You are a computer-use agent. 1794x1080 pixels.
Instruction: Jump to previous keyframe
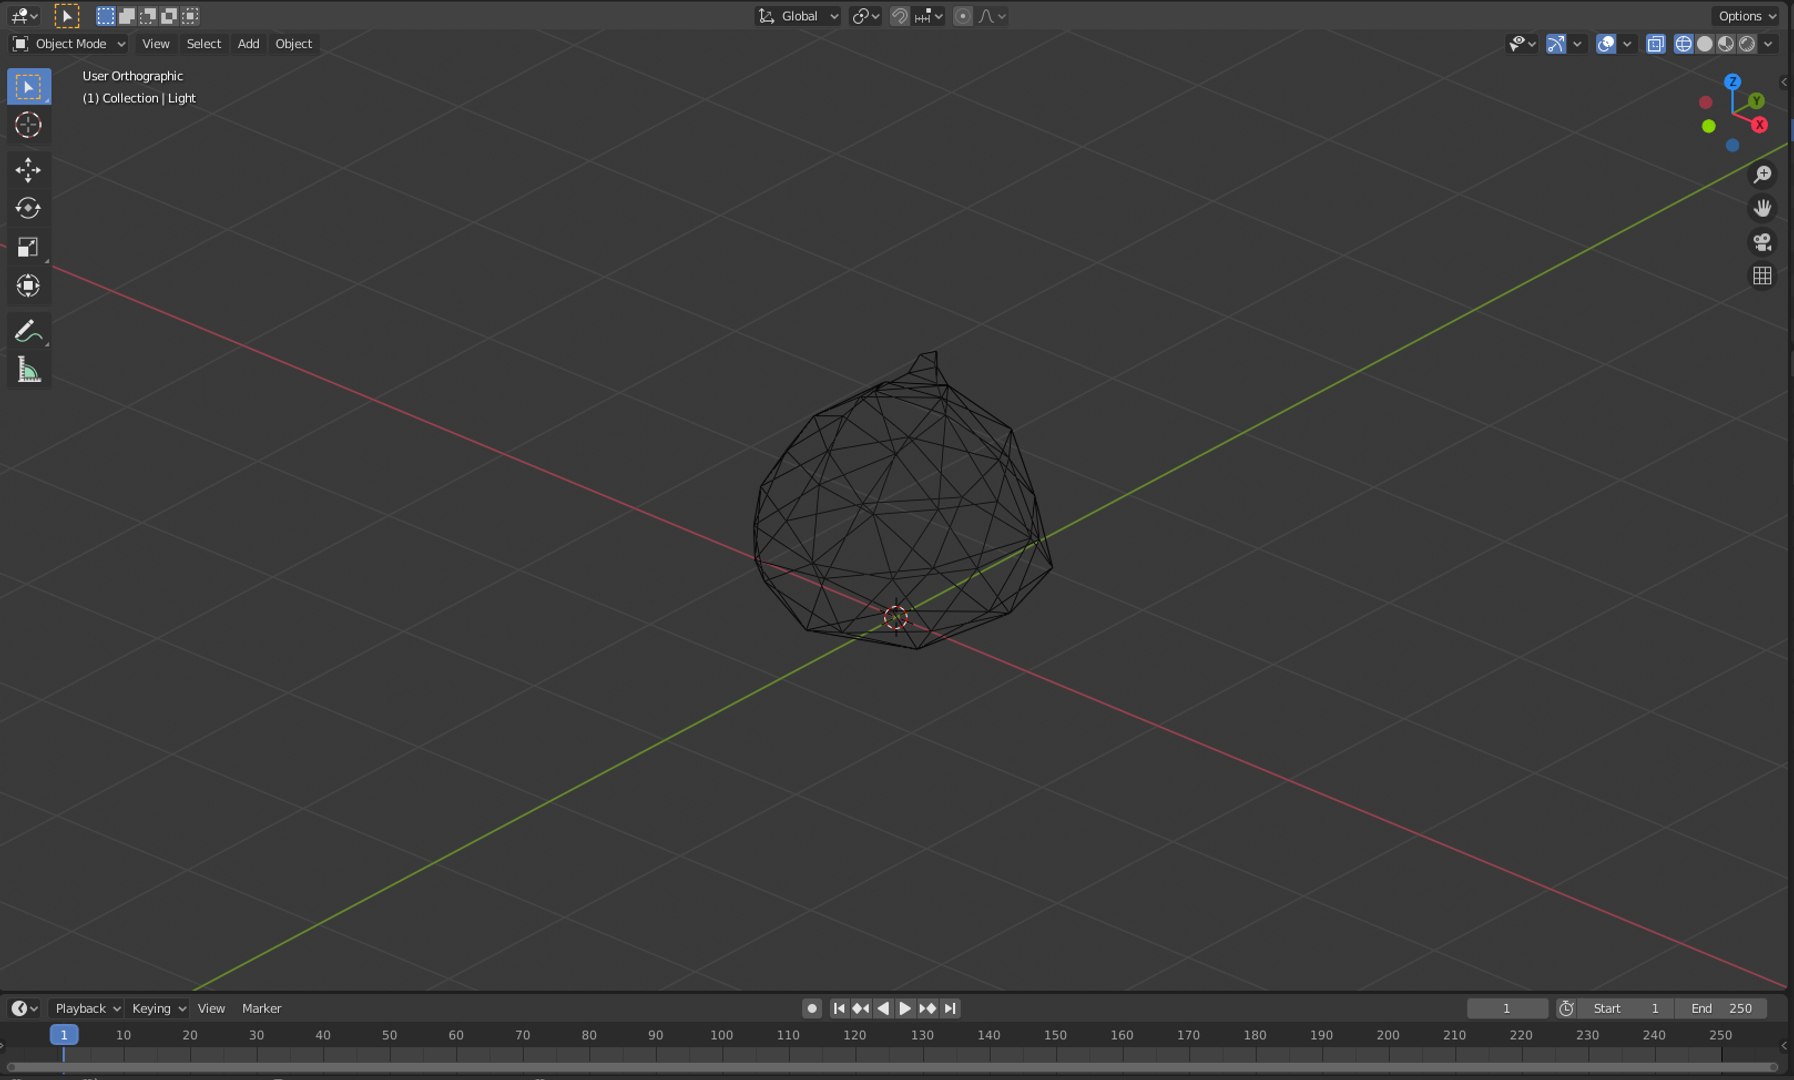coord(861,1008)
